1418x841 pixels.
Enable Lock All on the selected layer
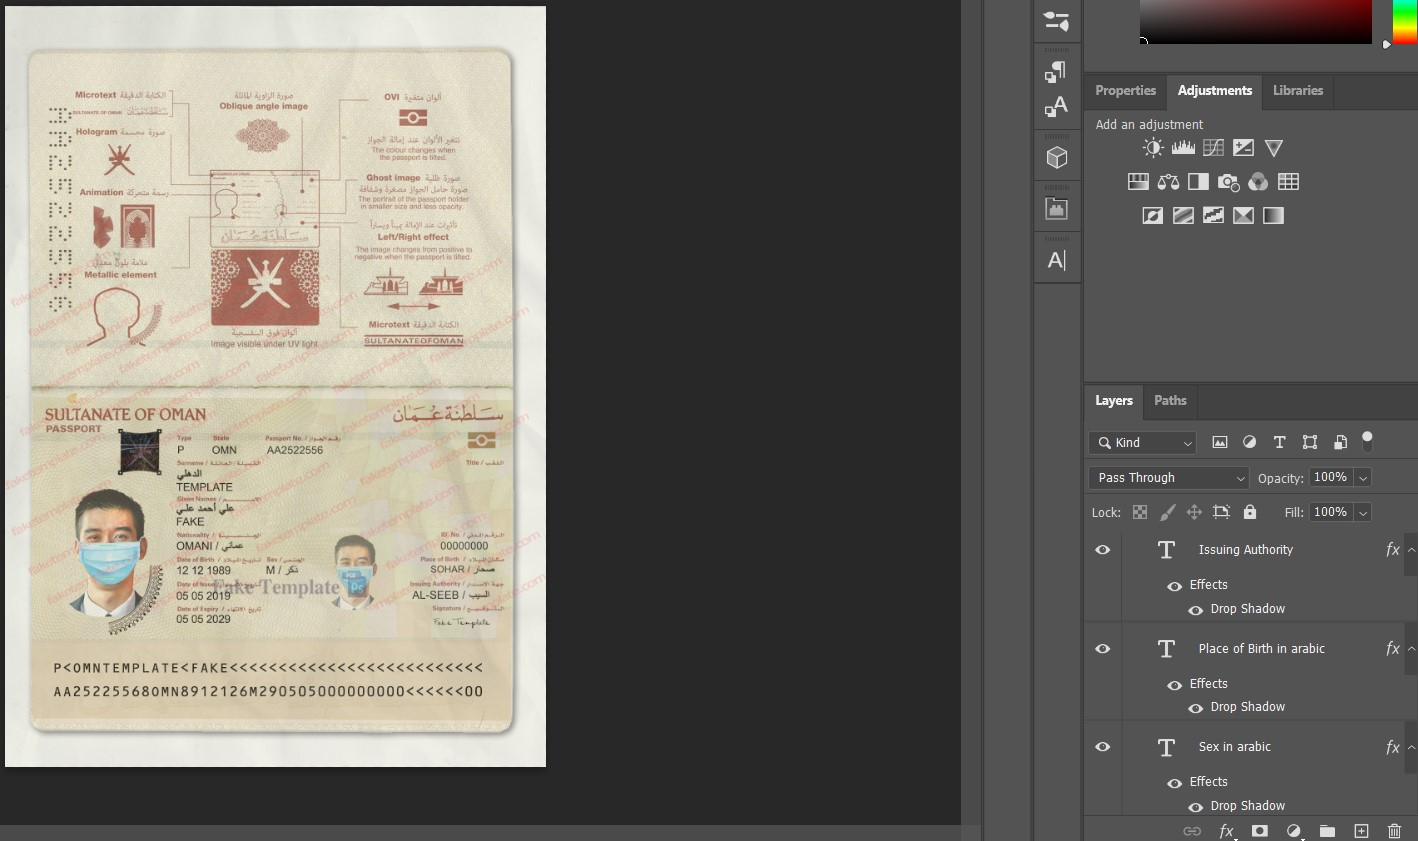(x=1249, y=512)
